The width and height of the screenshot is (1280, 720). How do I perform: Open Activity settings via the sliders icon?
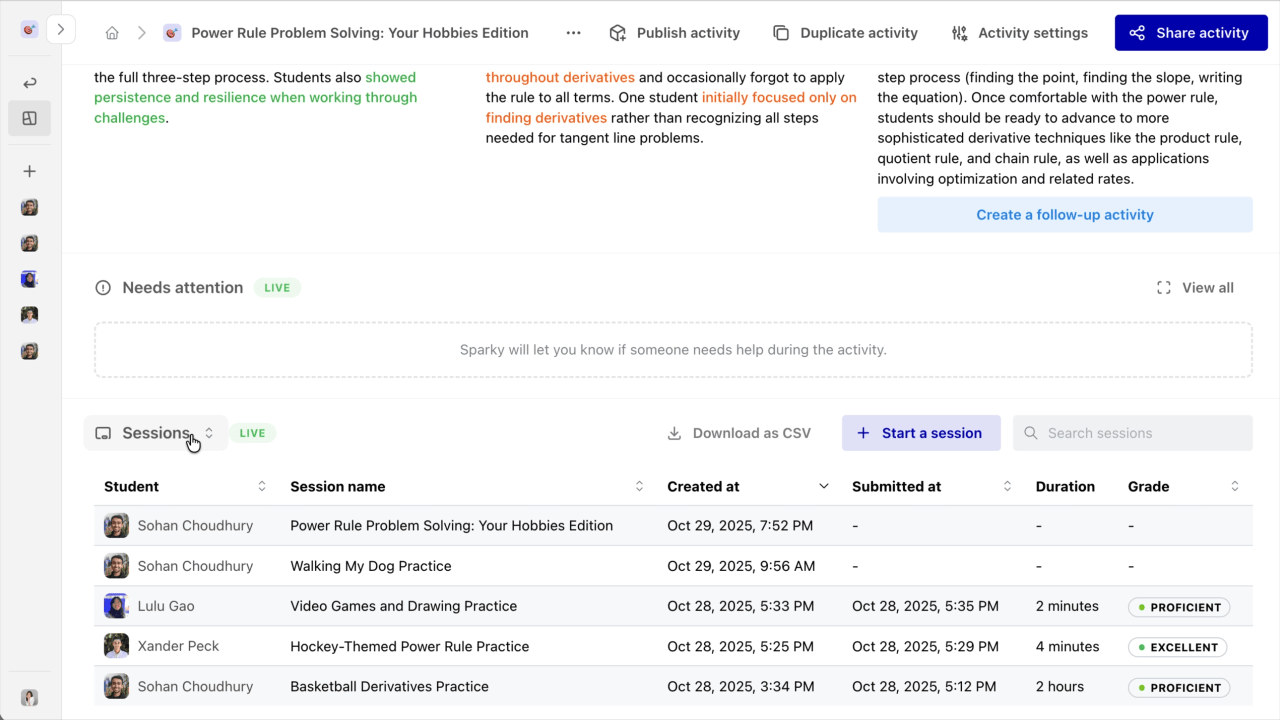[x=959, y=32]
